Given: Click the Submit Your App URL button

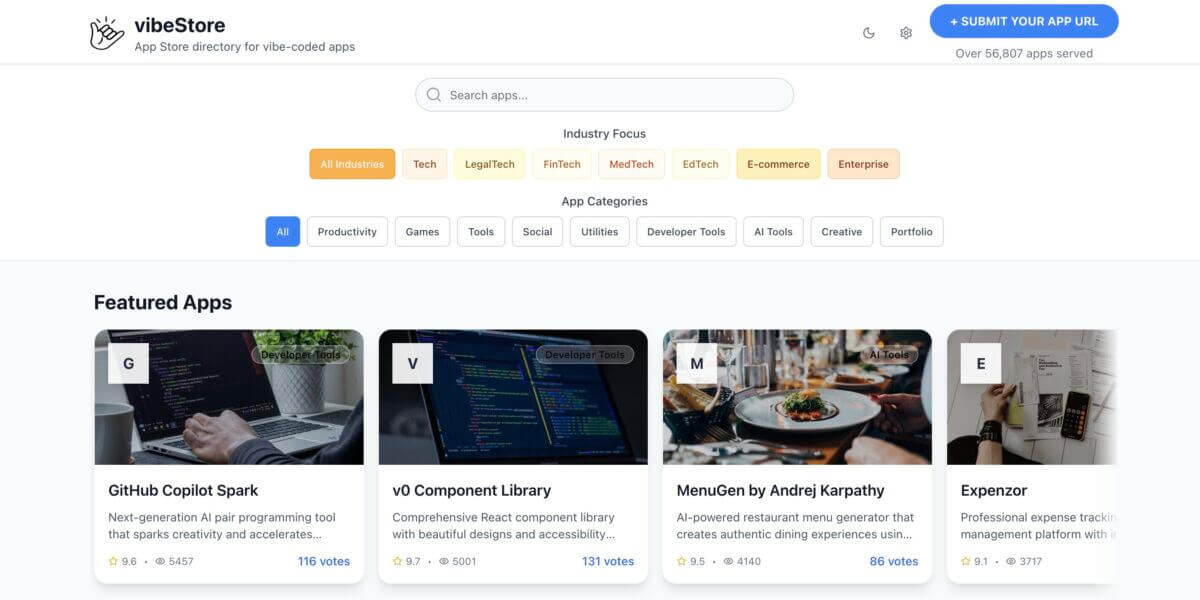Looking at the screenshot, I should point(1024,21).
